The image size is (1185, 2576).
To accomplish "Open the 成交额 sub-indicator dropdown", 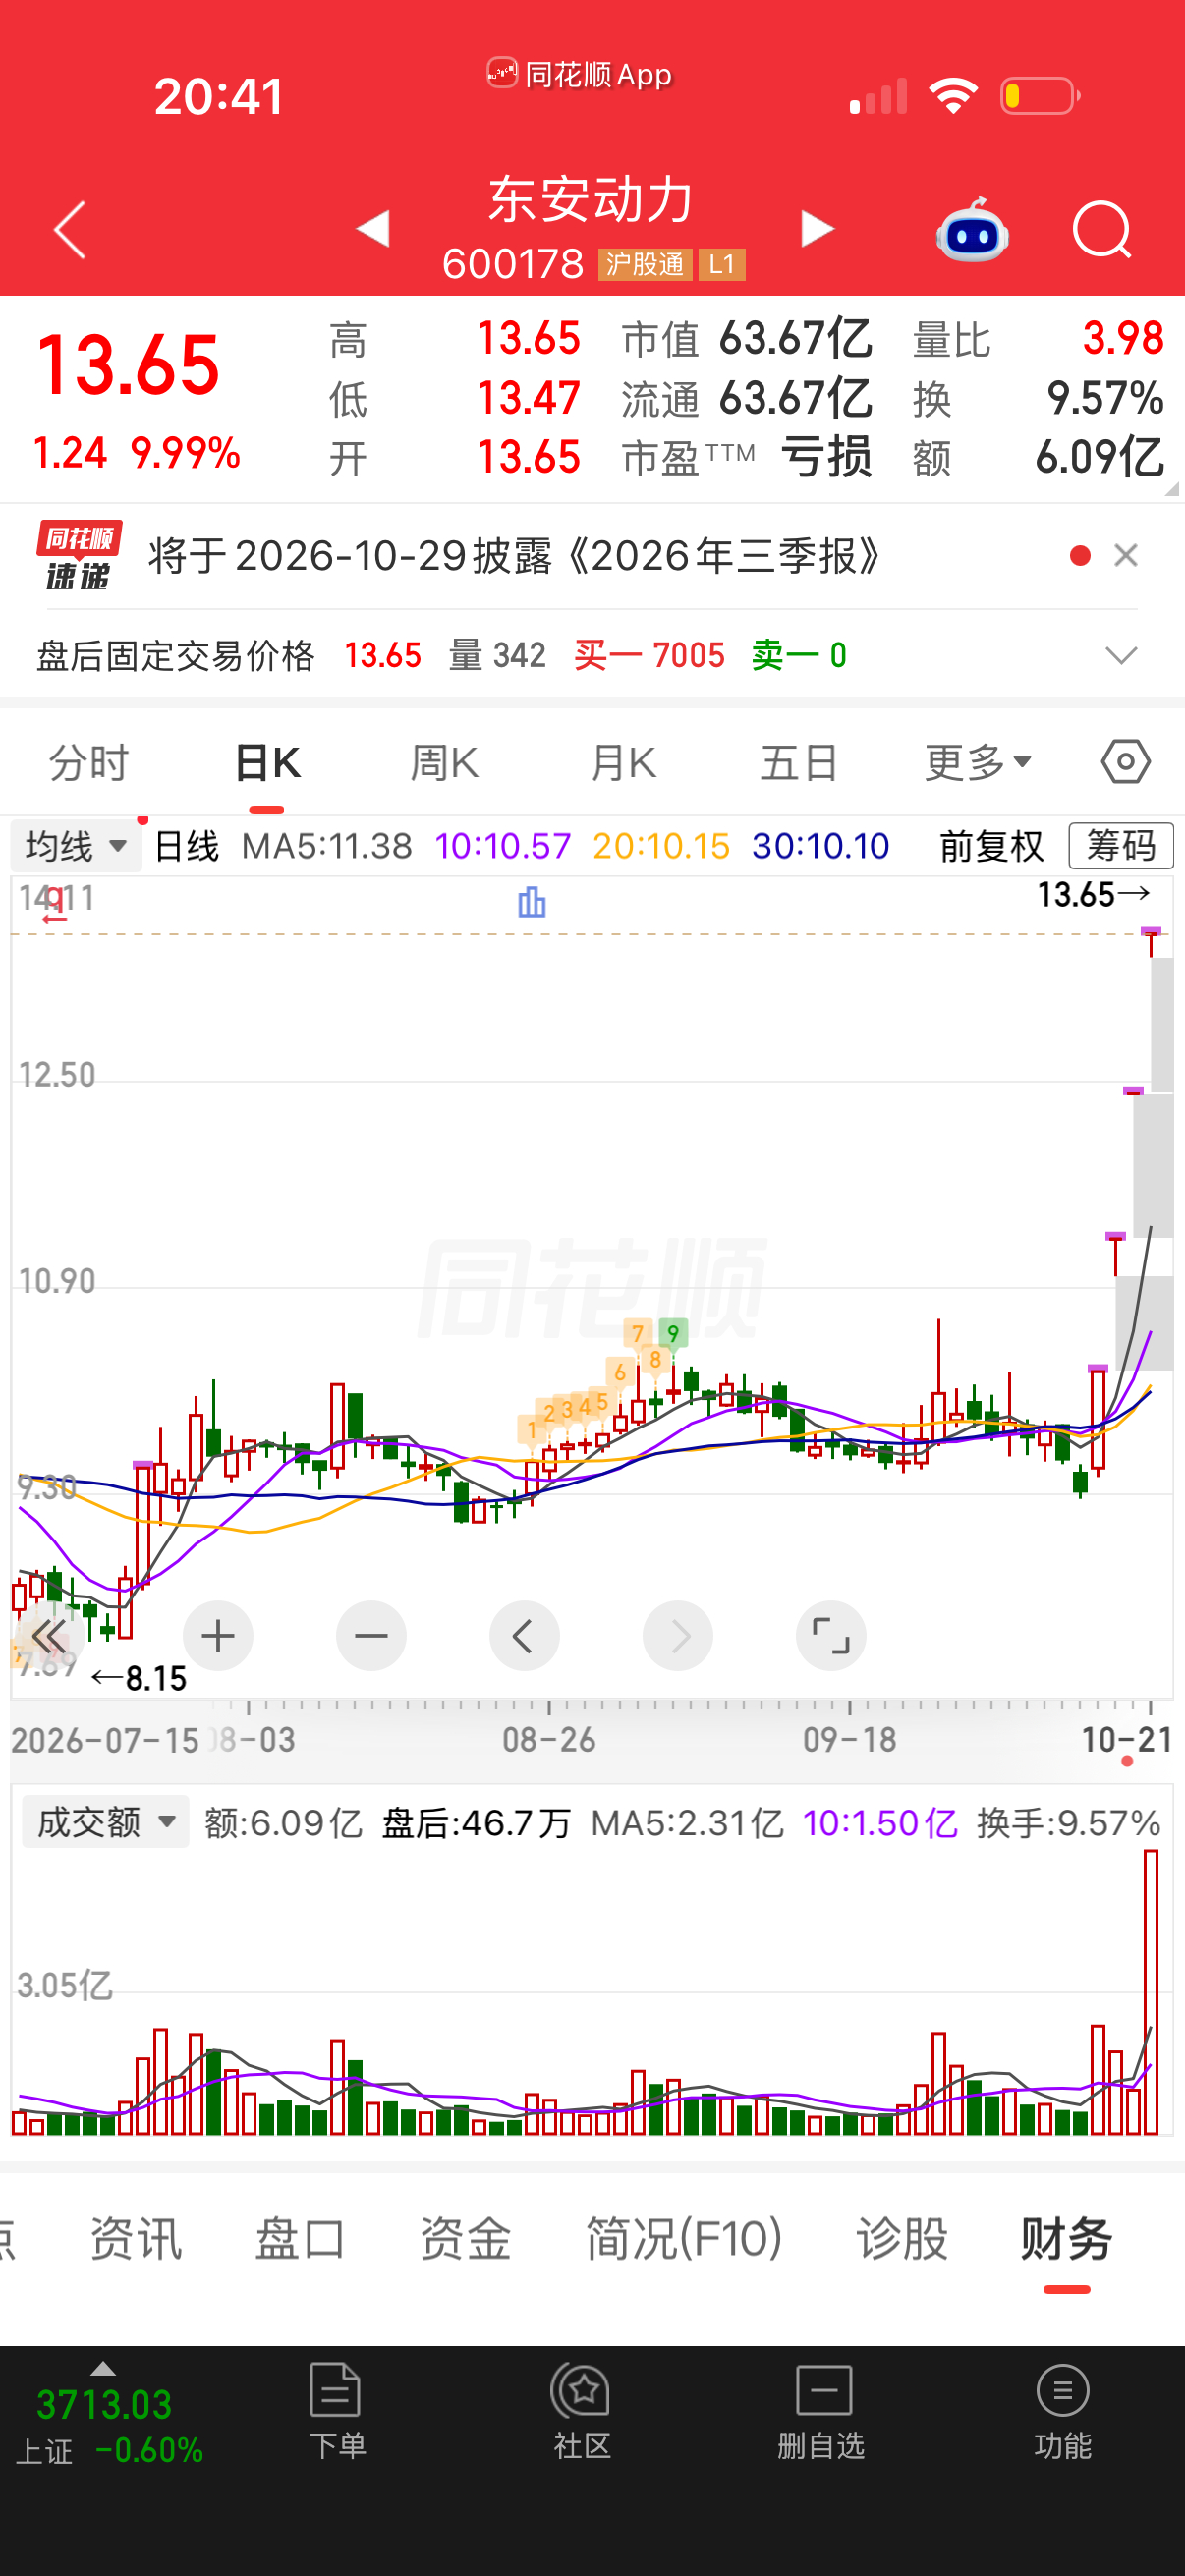I will 106,1822.
